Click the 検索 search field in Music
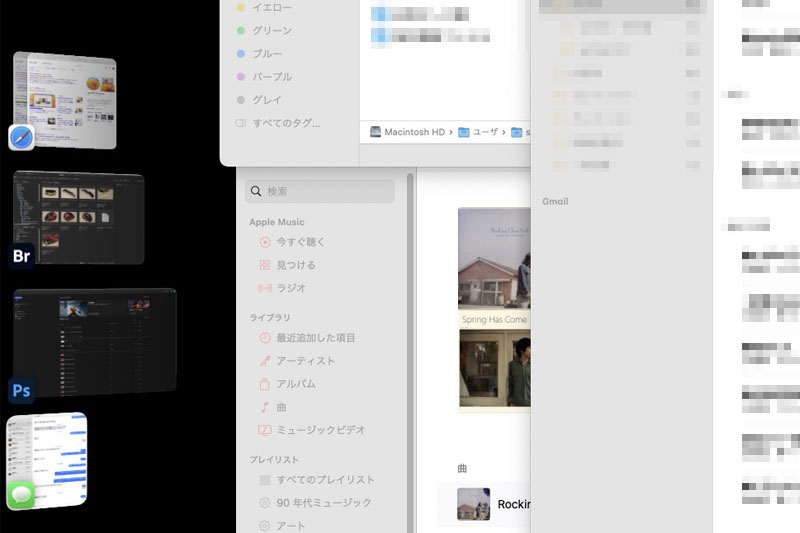The width and height of the screenshot is (800, 533). click(320, 191)
